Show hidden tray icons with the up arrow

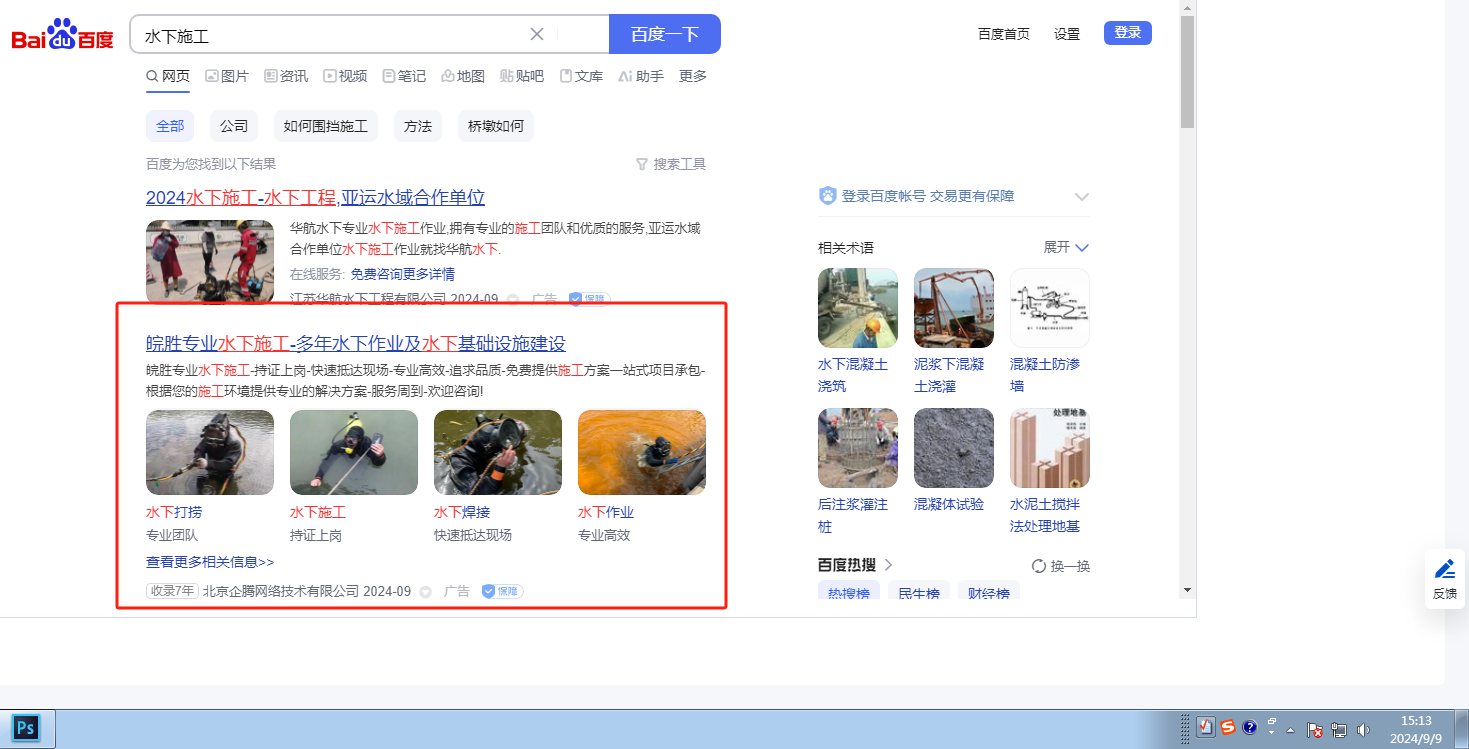pos(1290,730)
